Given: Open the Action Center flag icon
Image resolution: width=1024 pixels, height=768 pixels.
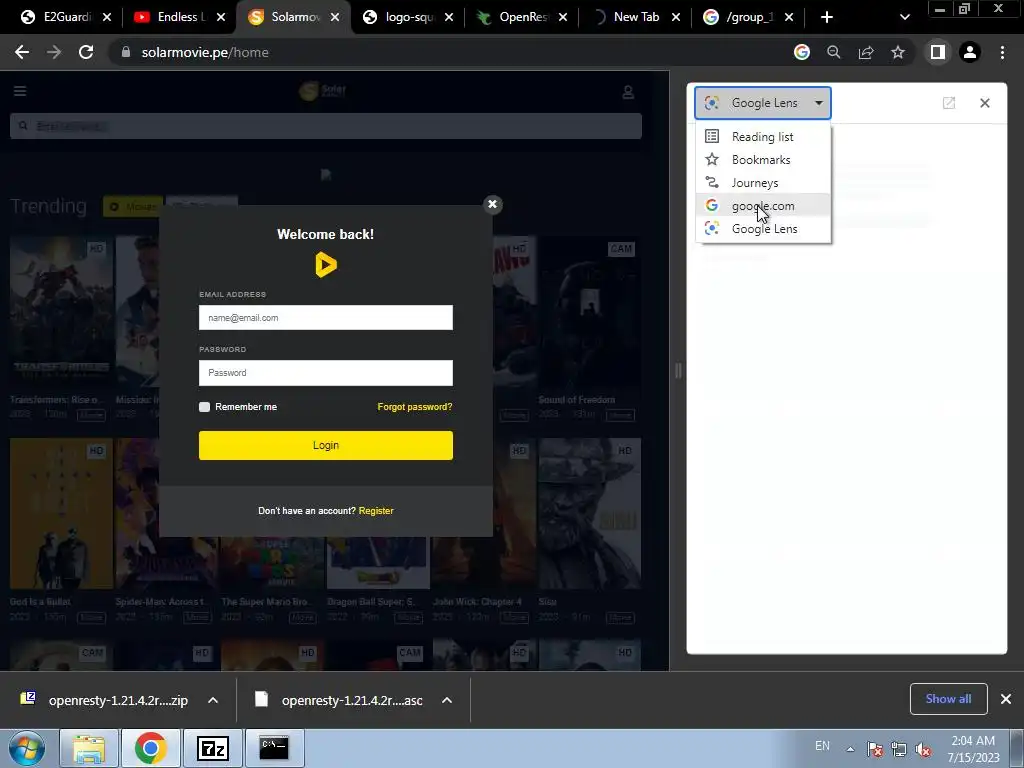Looking at the screenshot, I should click(x=875, y=749).
